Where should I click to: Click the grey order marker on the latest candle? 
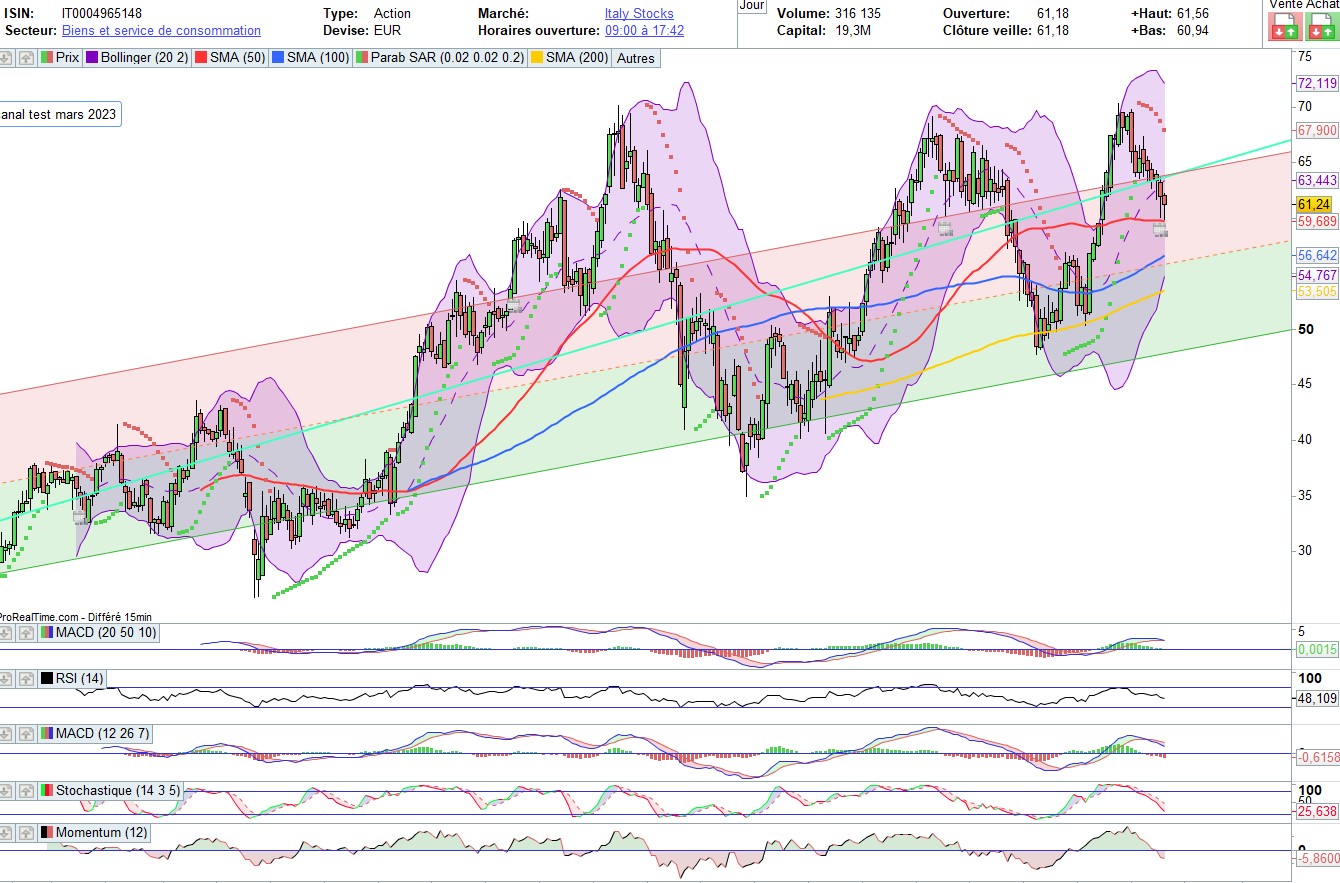click(x=1159, y=230)
